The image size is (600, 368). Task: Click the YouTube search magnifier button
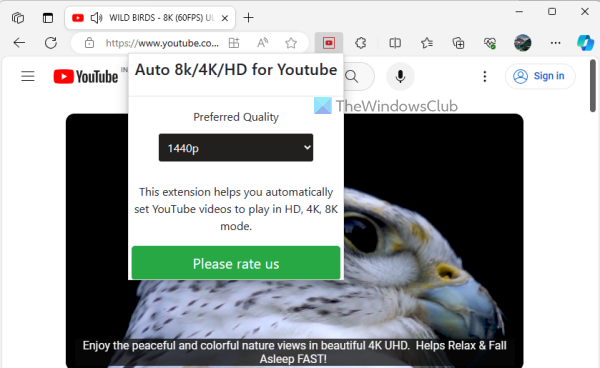coord(352,77)
